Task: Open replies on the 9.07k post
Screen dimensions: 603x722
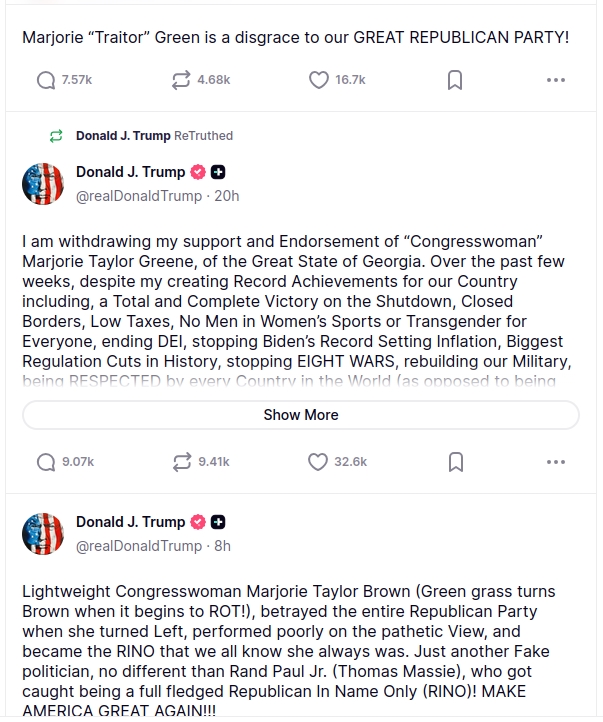Action: click(x=46, y=462)
